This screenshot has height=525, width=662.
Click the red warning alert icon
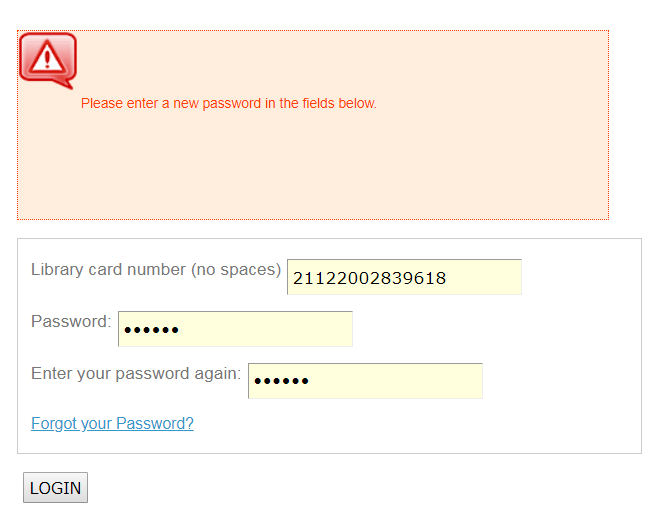pyautogui.click(x=48, y=61)
